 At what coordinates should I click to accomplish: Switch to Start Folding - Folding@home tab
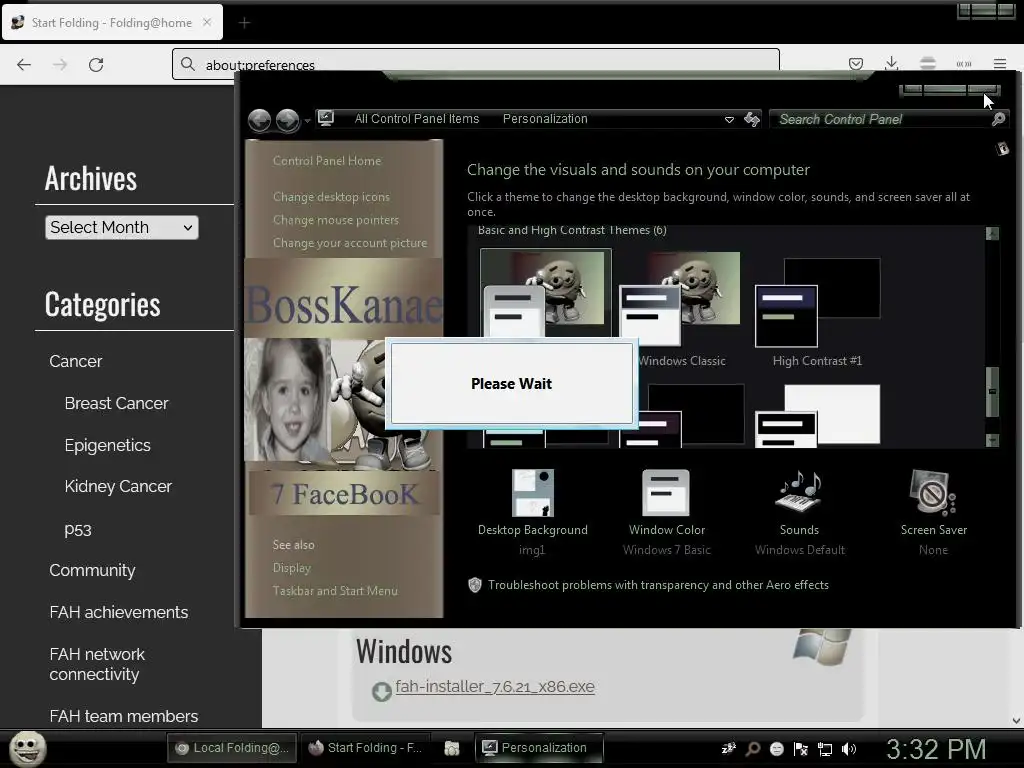coord(112,23)
